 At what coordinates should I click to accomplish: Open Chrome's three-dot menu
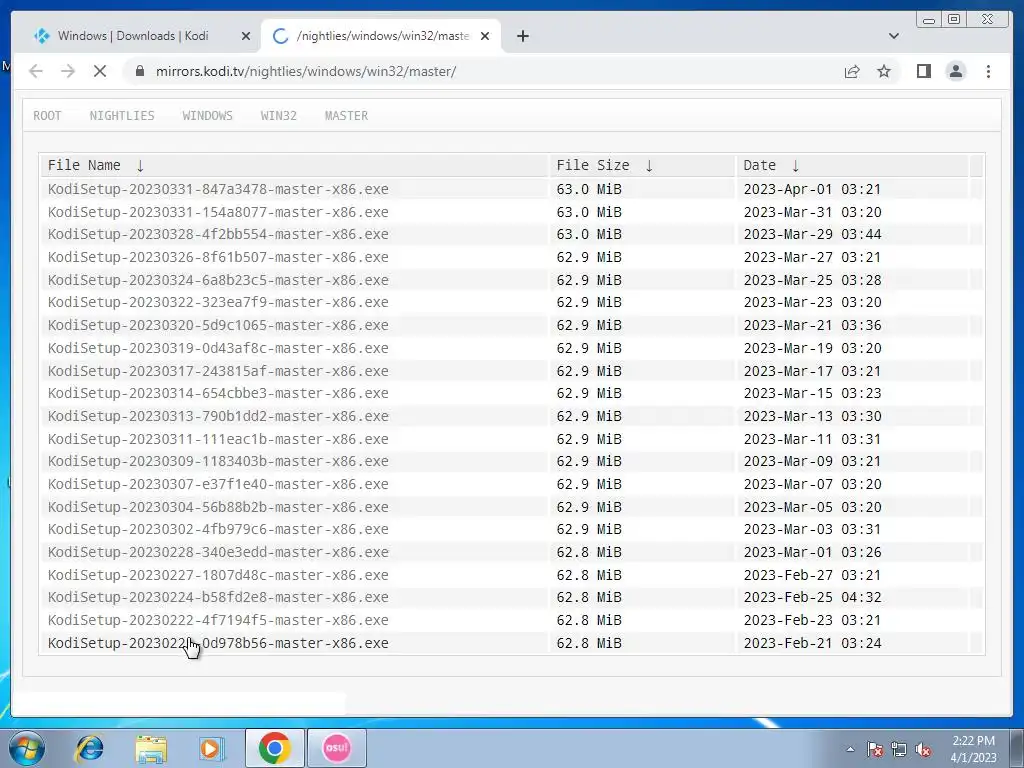pyautogui.click(x=988, y=71)
